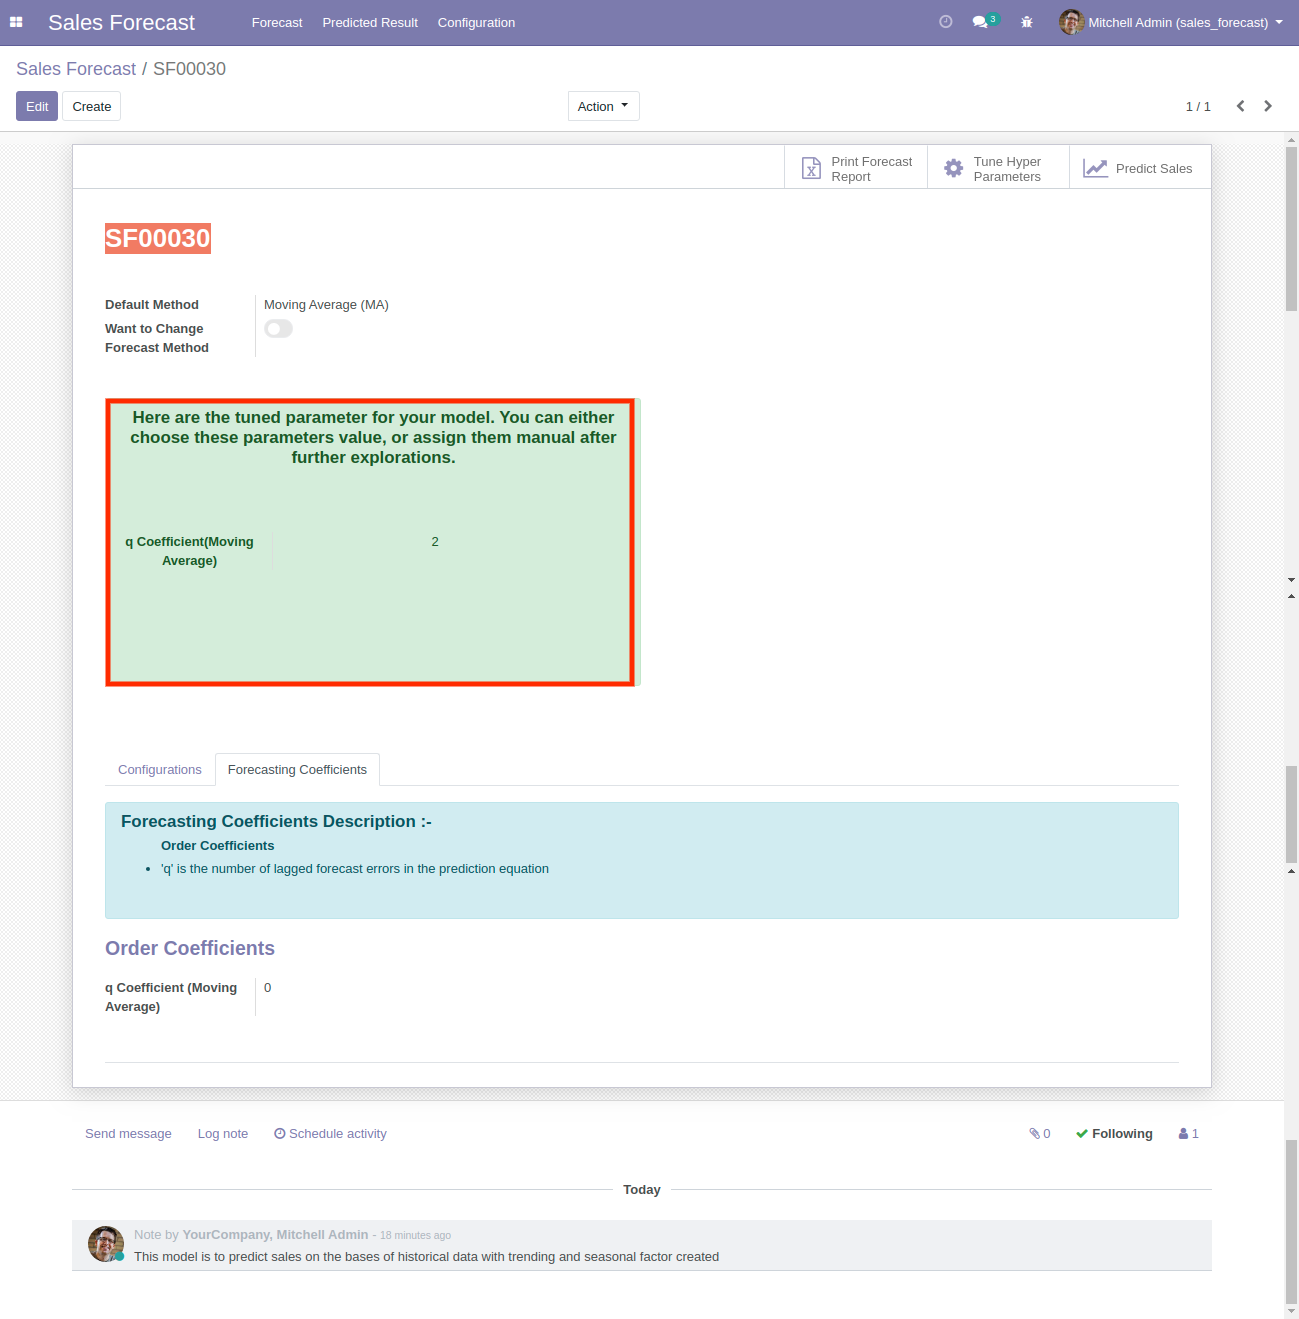Click the clock activities icon
The height and width of the screenshot is (1319, 1299).
tap(945, 22)
